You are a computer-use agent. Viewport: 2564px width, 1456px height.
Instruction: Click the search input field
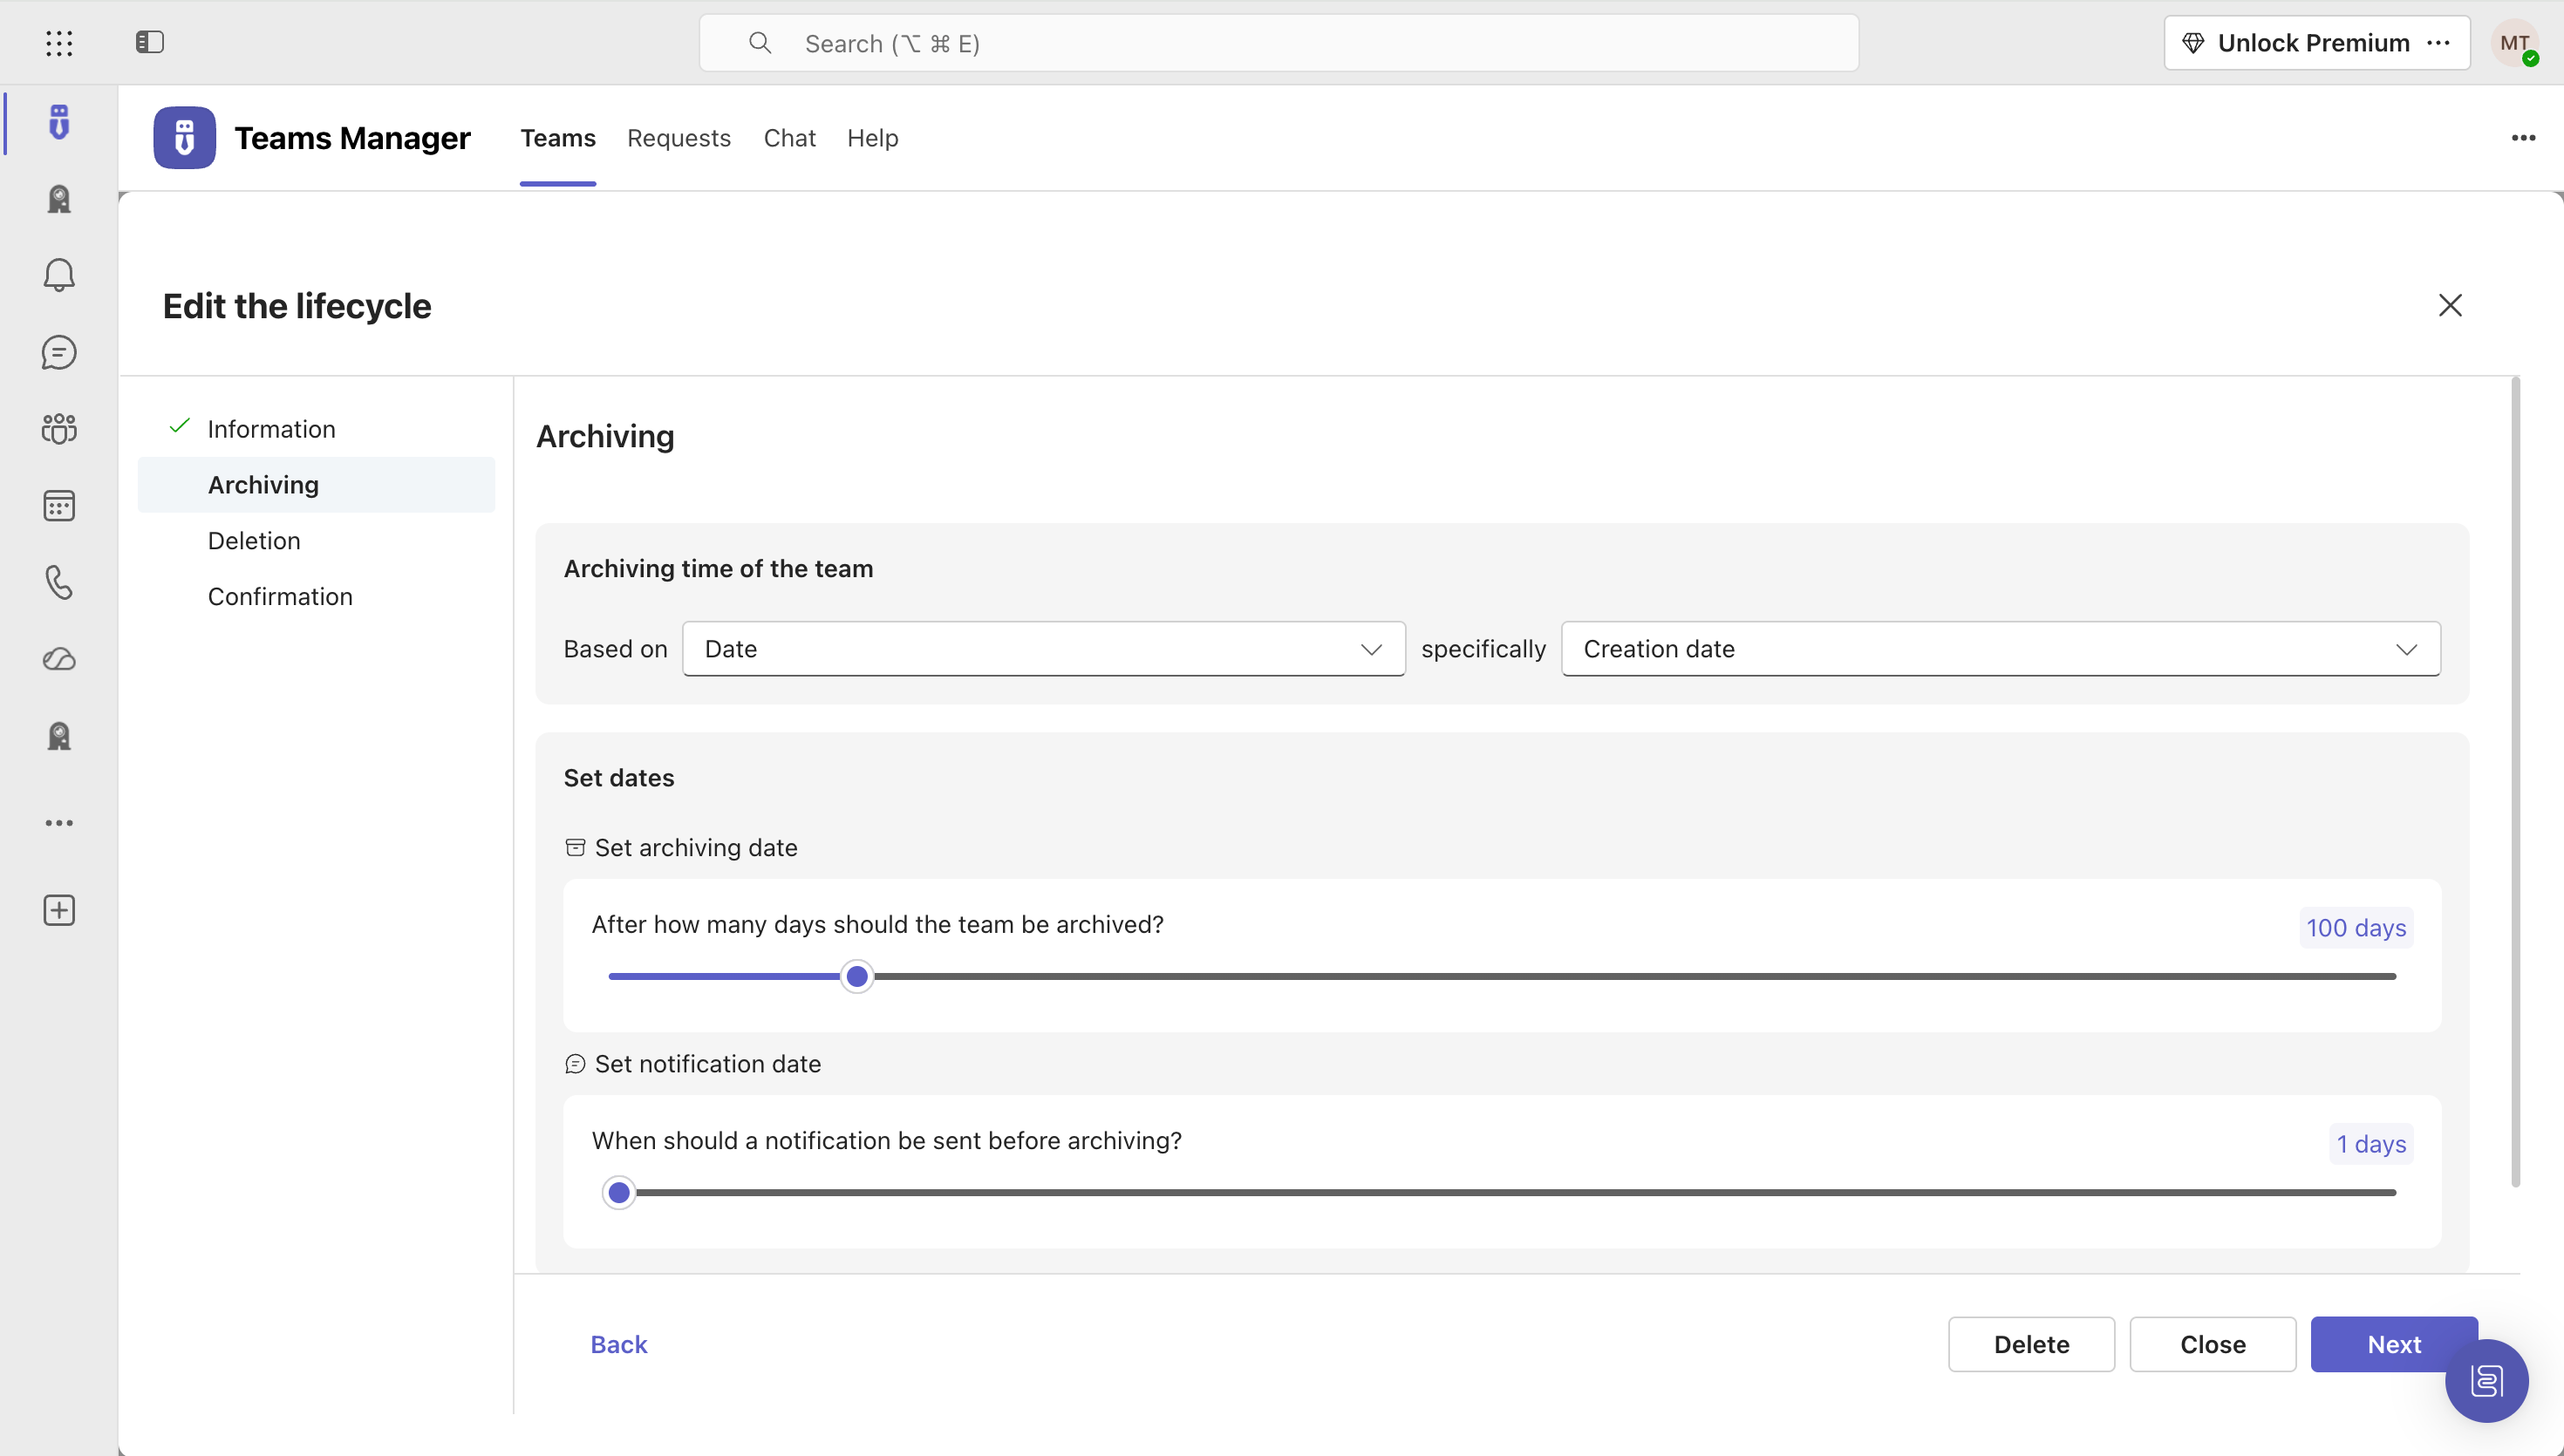coord(1278,43)
